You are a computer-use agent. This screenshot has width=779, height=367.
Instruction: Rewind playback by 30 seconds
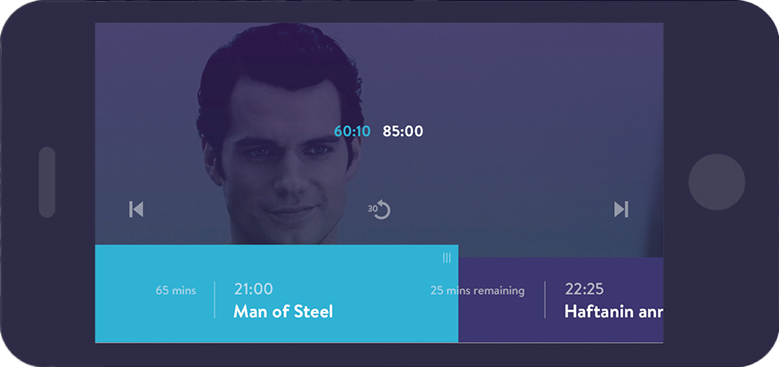pos(380,209)
